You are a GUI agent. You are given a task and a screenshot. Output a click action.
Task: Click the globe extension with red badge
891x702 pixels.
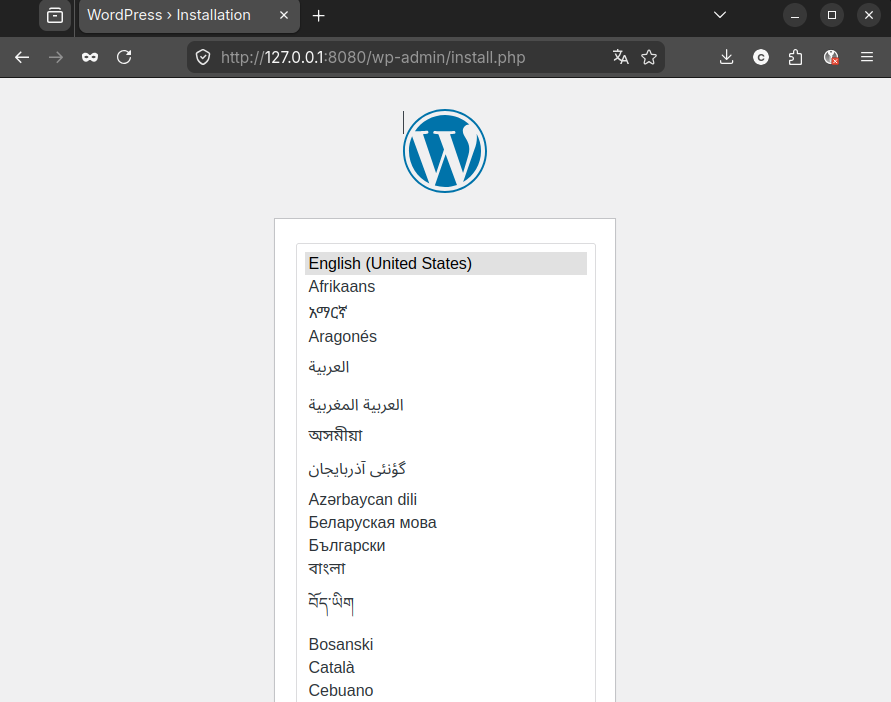click(x=831, y=57)
